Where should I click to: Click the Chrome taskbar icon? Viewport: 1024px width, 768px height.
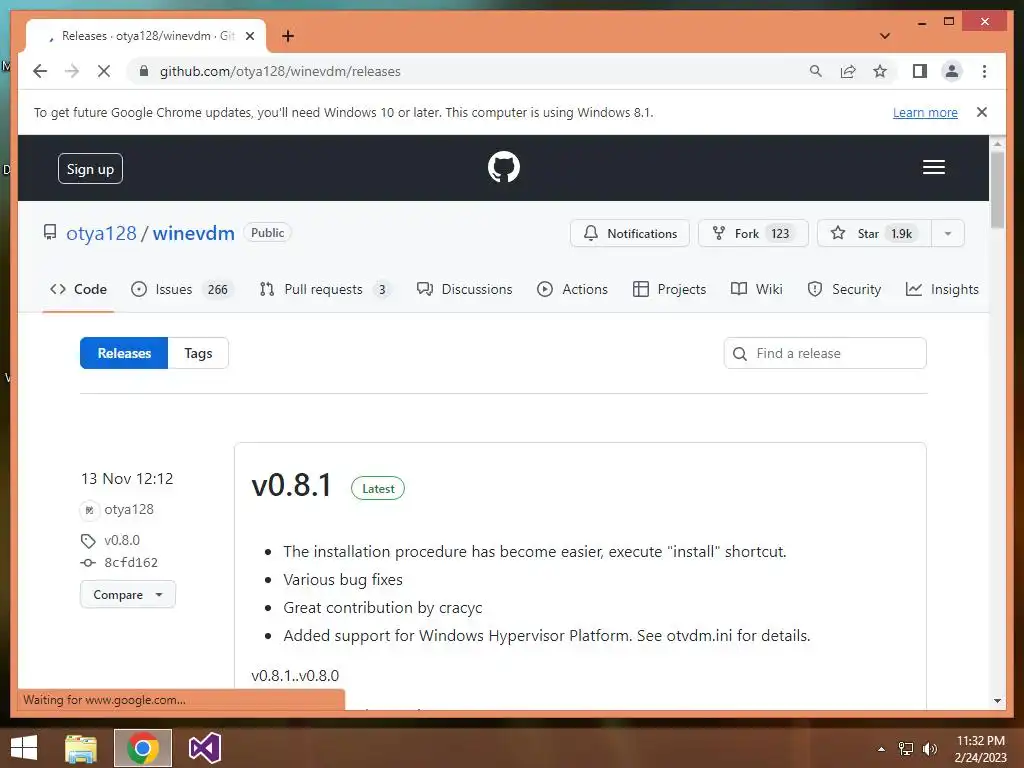tap(143, 748)
